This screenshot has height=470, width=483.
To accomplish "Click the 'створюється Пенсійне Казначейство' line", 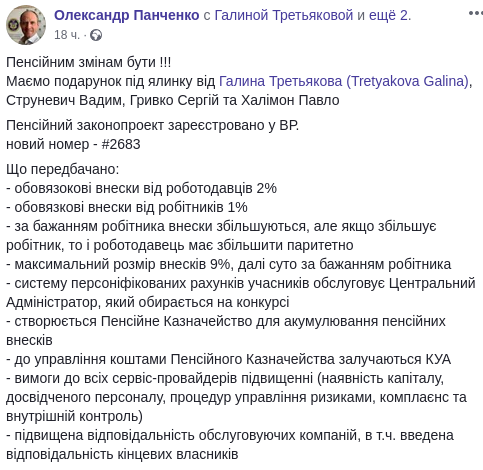I will pos(226,331).
